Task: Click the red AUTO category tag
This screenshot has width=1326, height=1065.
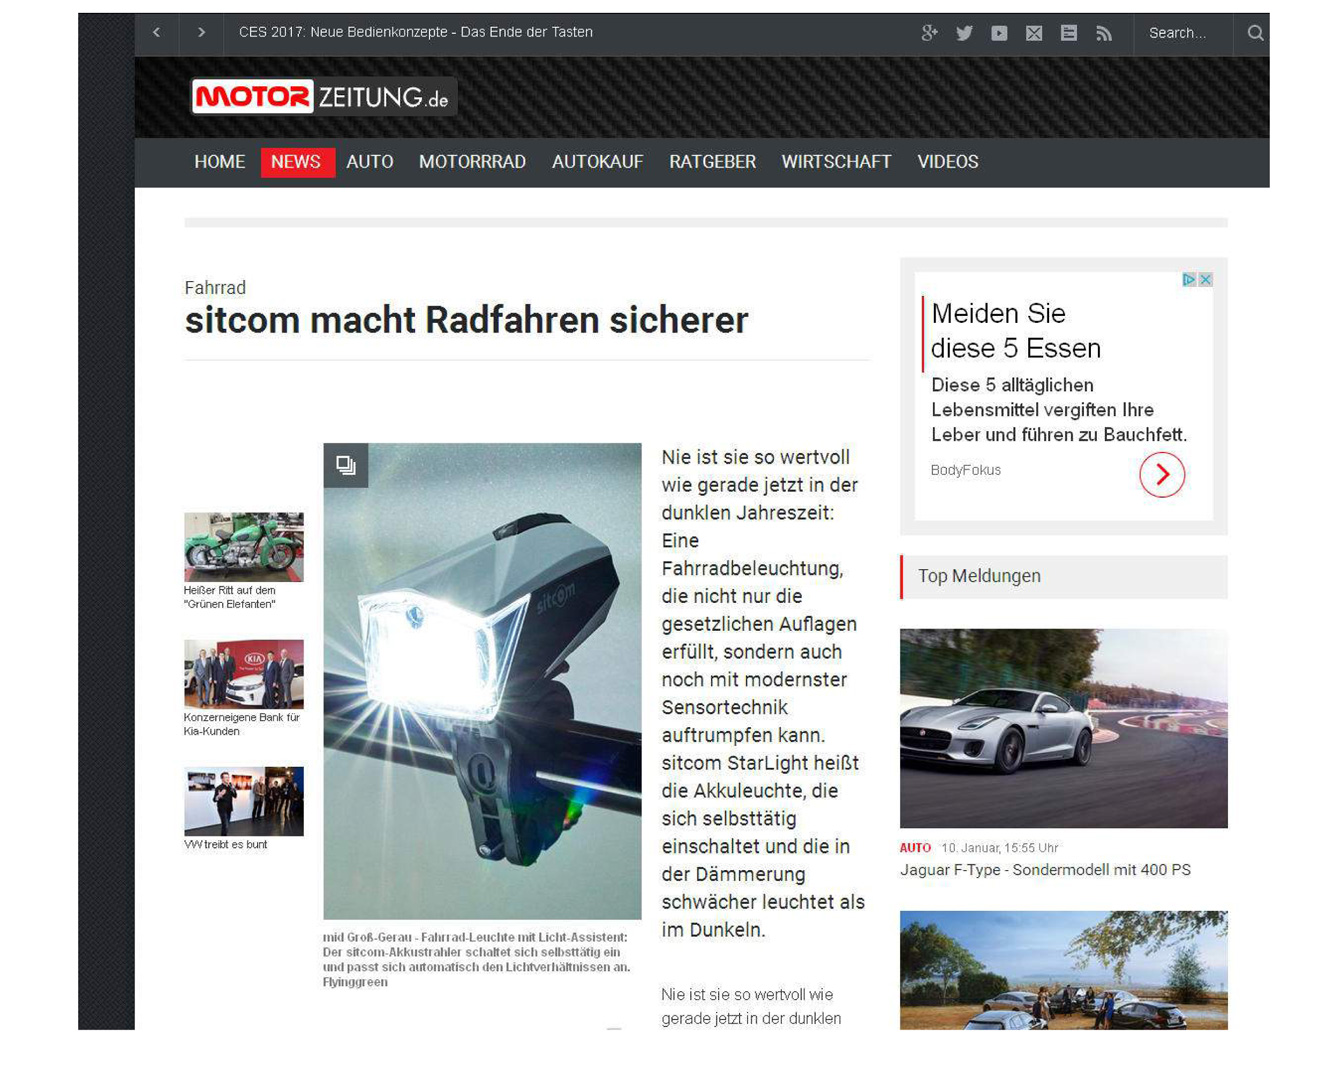Action: [x=915, y=848]
